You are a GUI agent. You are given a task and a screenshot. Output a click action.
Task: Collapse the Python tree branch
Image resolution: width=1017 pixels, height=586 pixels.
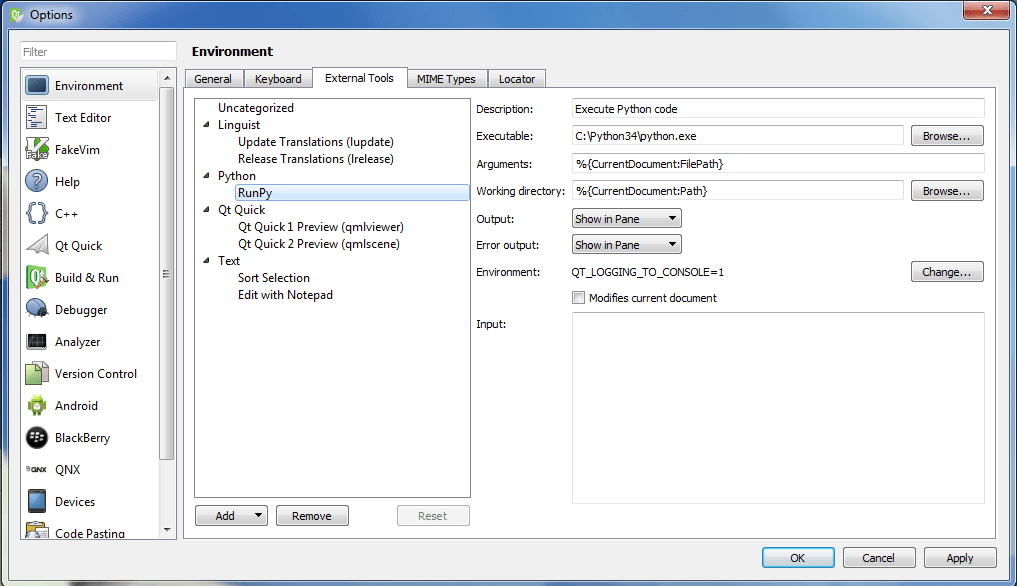(x=206, y=175)
